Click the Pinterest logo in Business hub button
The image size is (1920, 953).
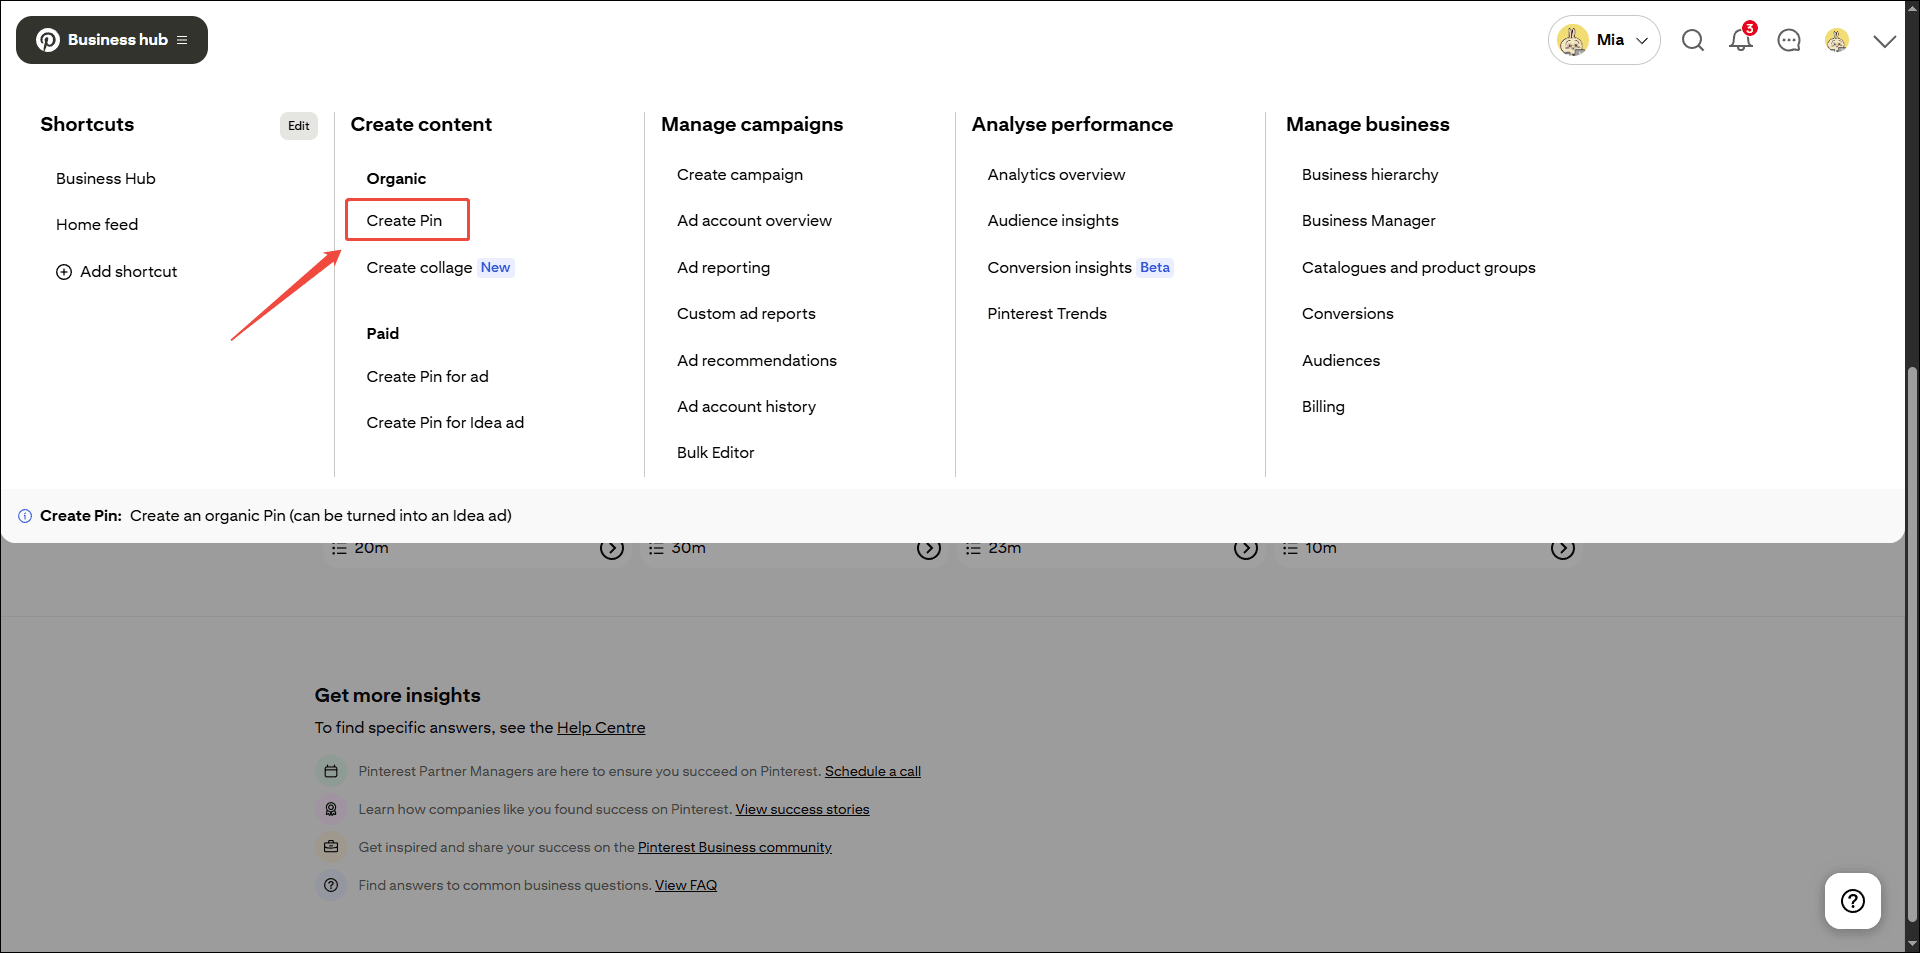48,40
